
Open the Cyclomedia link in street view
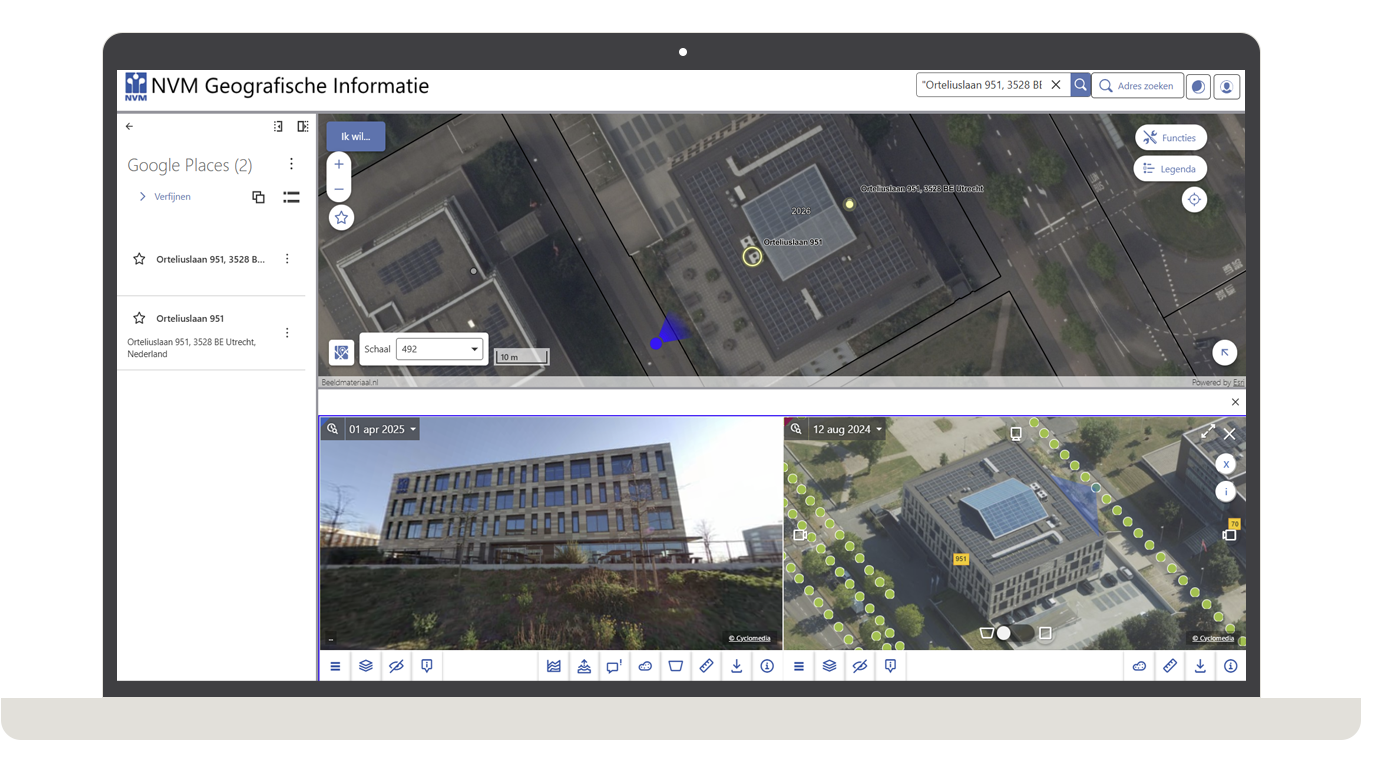point(749,638)
